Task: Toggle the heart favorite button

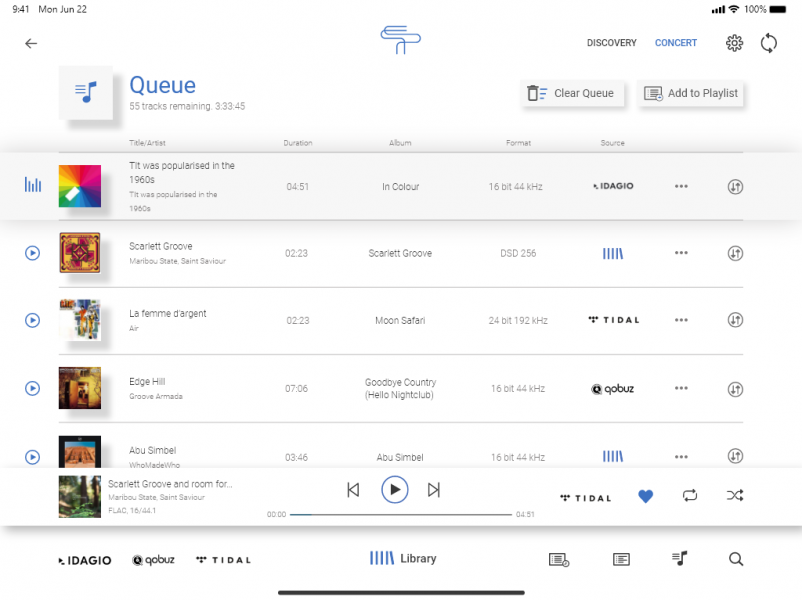Action: point(645,495)
